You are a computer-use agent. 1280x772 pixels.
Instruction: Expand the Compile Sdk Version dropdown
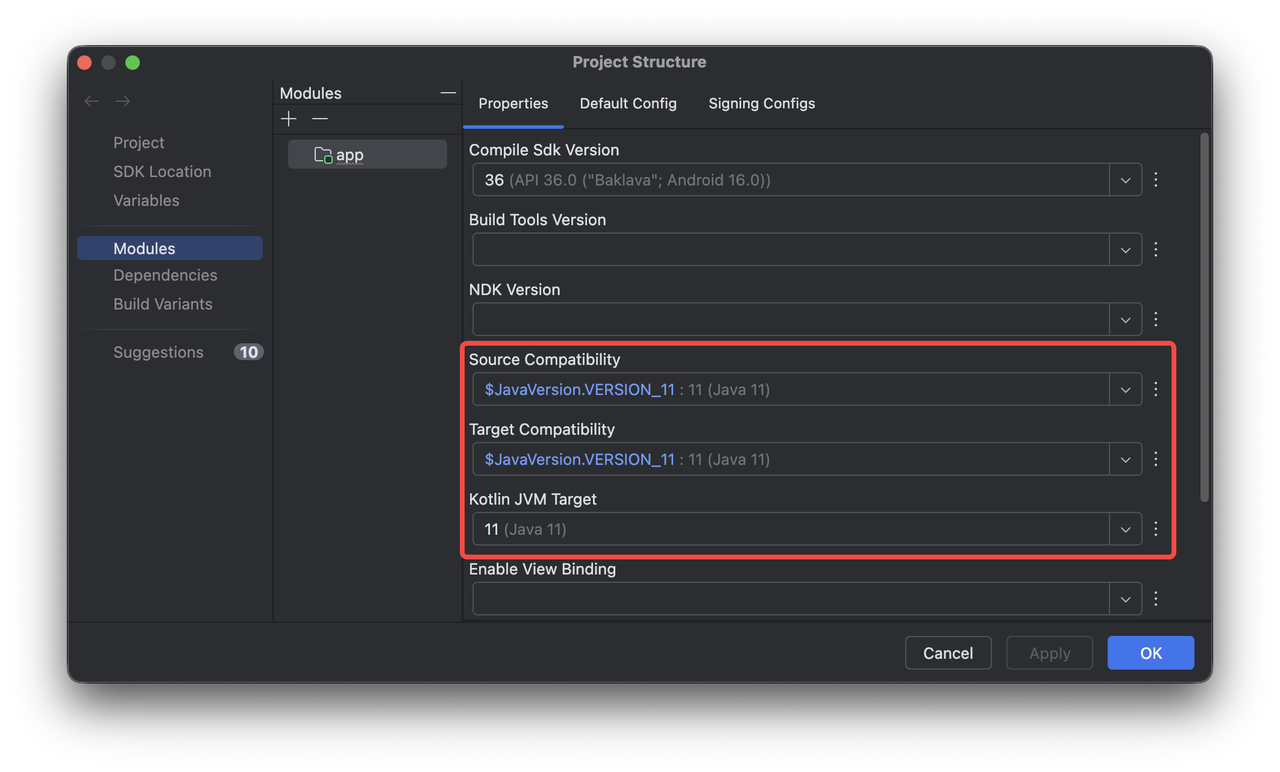pyautogui.click(x=1125, y=180)
